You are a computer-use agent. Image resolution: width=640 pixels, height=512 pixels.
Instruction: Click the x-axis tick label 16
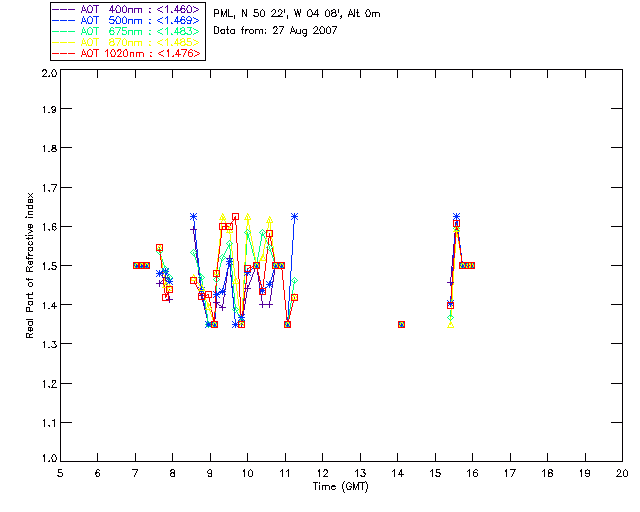(472, 473)
